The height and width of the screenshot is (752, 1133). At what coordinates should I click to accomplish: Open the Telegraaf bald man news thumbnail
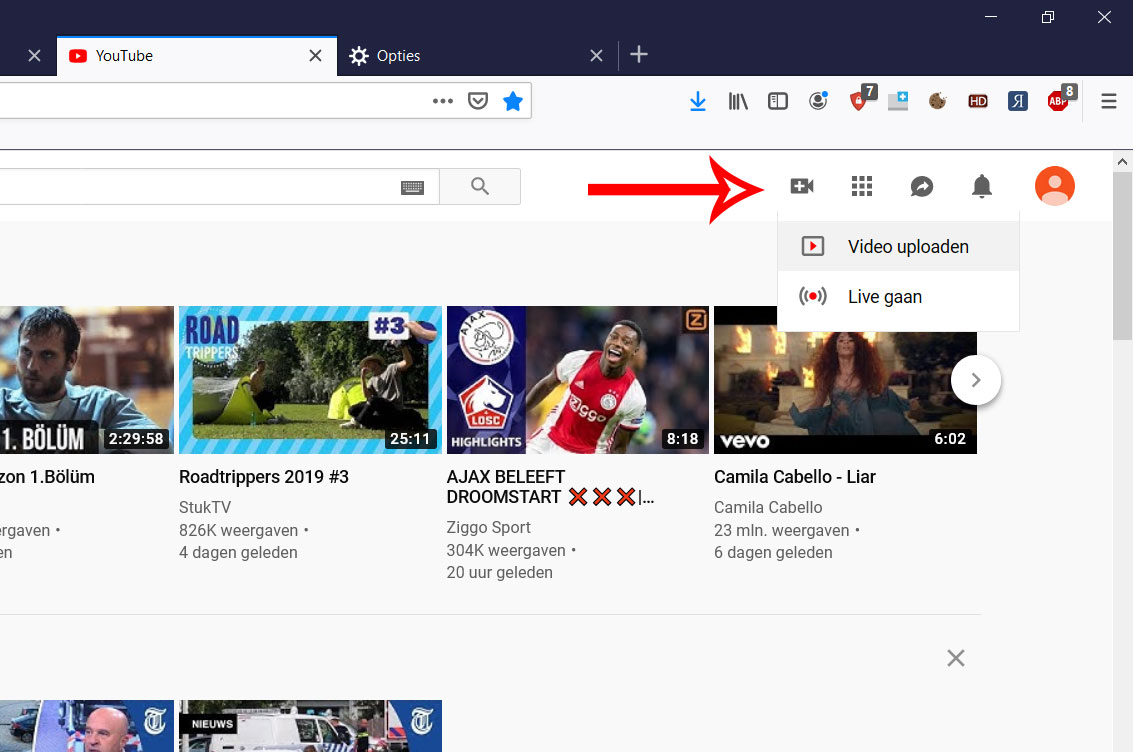point(87,726)
